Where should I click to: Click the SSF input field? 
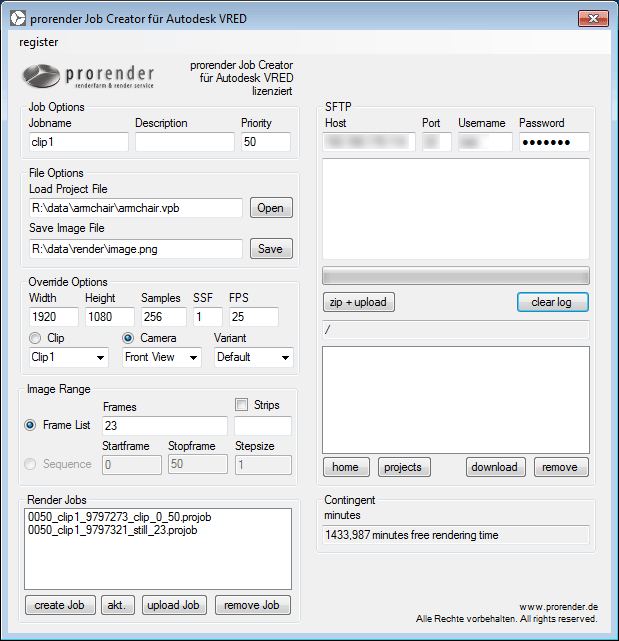click(x=208, y=317)
